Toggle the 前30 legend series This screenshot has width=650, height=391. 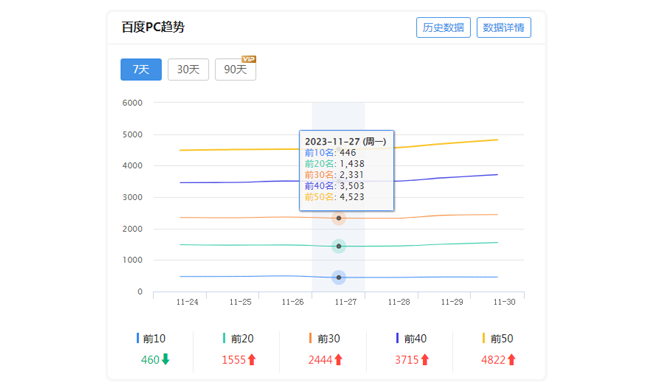coord(325,338)
